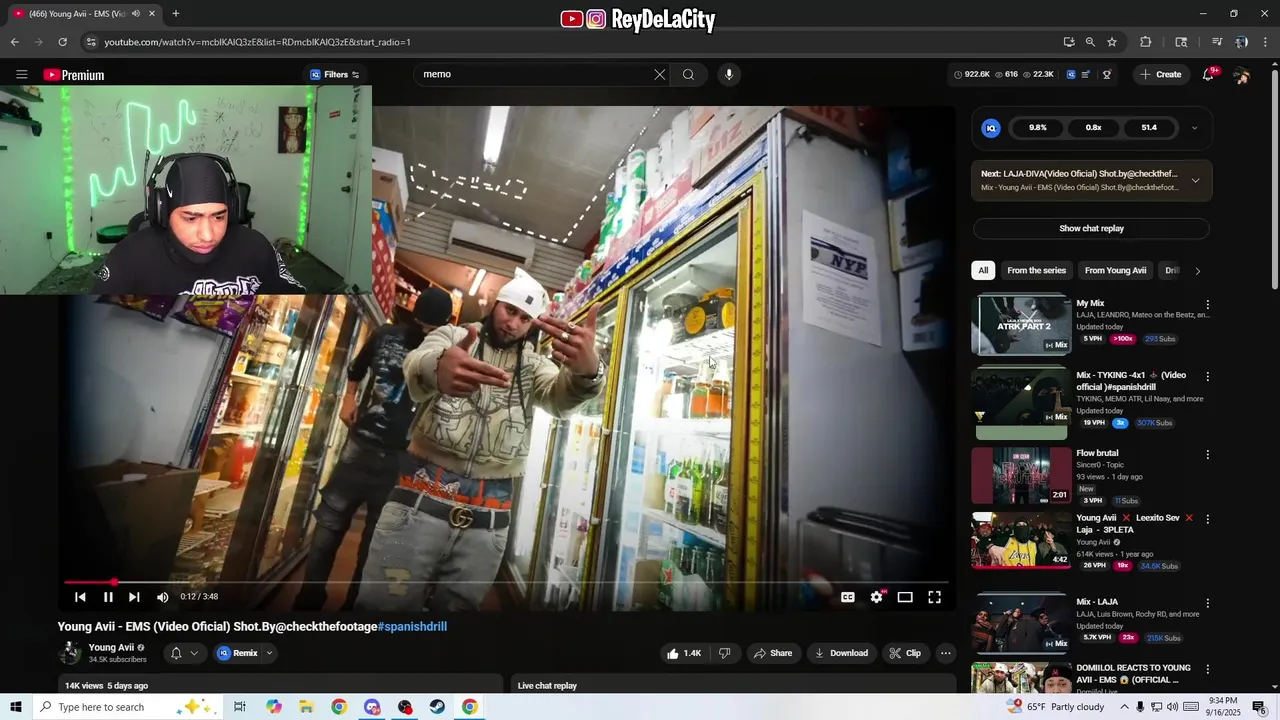Open Steam from the taskbar
Viewport: 1280px width, 720px height.
tap(437, 707)
